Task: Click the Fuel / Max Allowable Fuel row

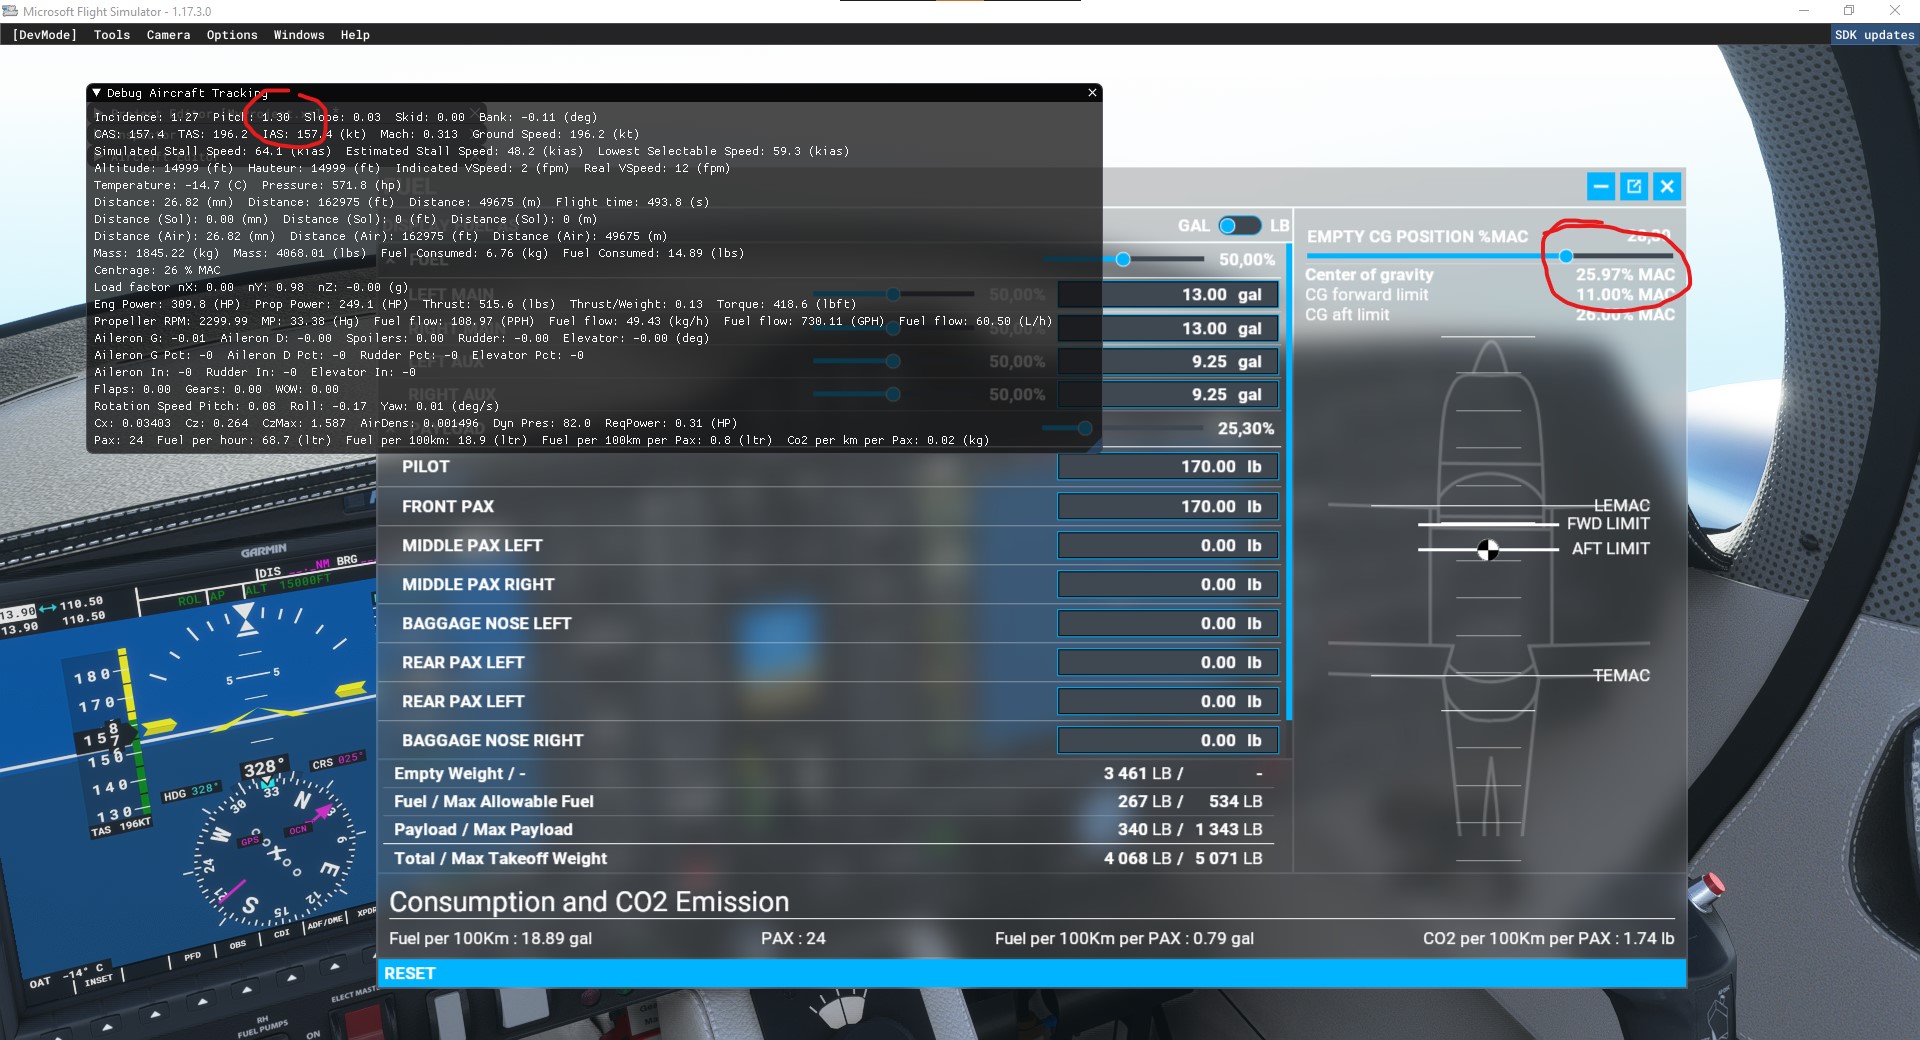Action: click(828, 802)
